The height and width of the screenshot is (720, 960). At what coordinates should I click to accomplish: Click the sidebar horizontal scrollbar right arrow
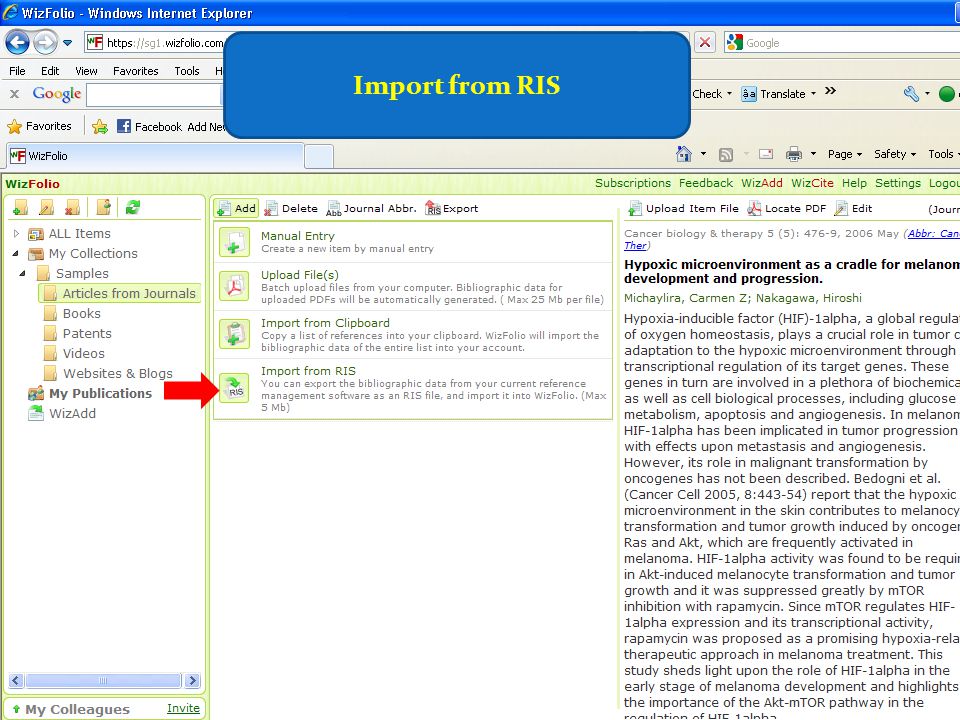coord(192,680)
